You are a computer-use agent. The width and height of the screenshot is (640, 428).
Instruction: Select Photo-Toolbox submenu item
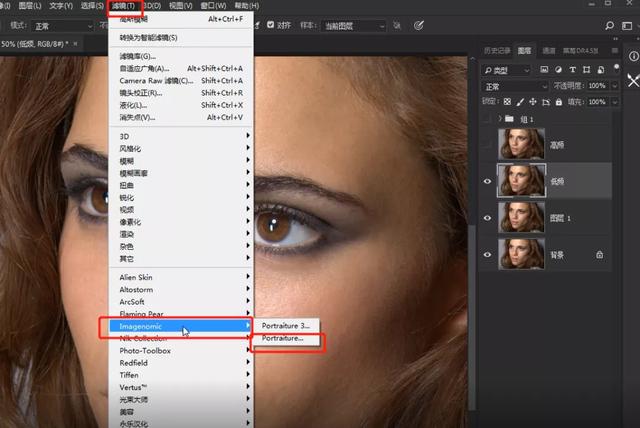[181, 350]
